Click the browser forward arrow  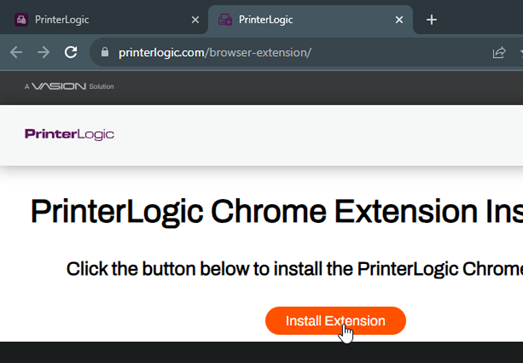43,52
